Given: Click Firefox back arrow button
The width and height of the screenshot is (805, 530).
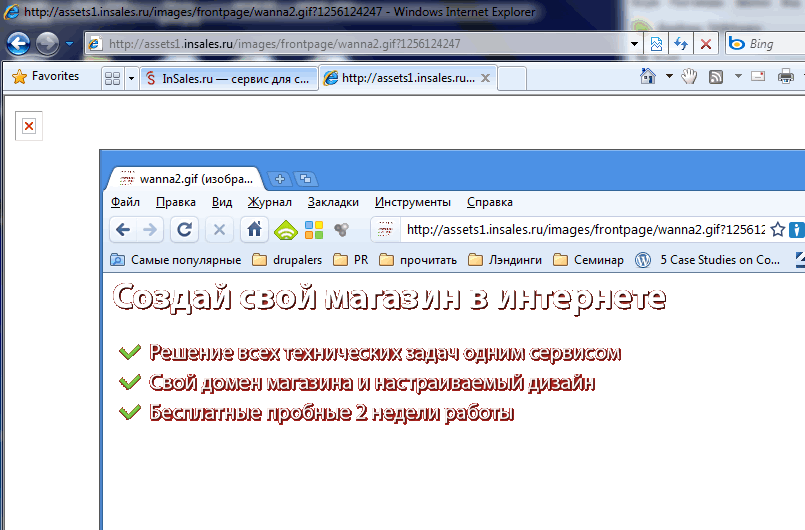Looking at the screenshot, I should click(123, 230).
